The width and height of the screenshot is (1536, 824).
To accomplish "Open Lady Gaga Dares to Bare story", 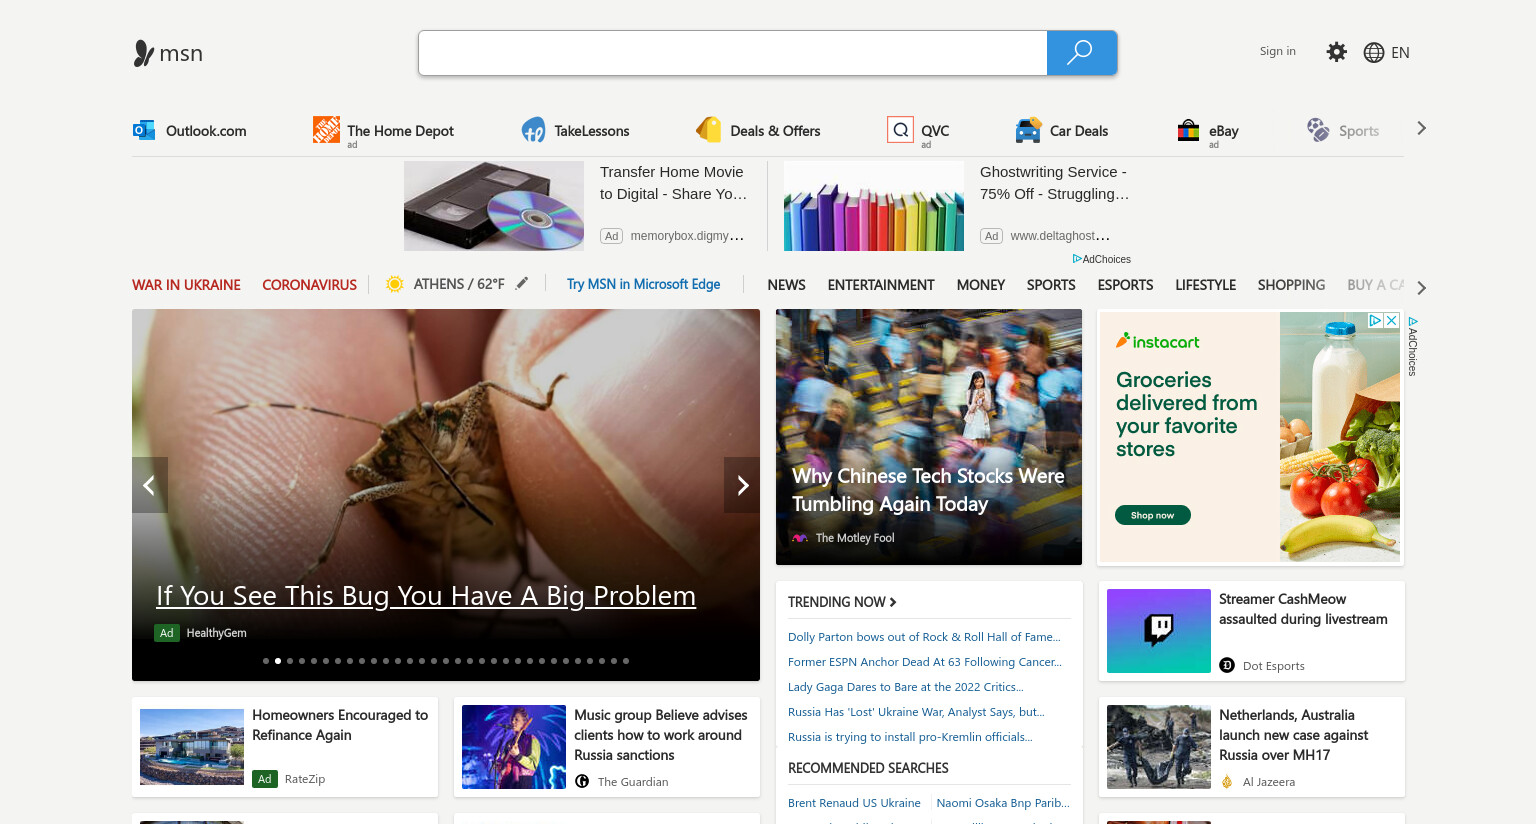I will (x=906, y=687).
